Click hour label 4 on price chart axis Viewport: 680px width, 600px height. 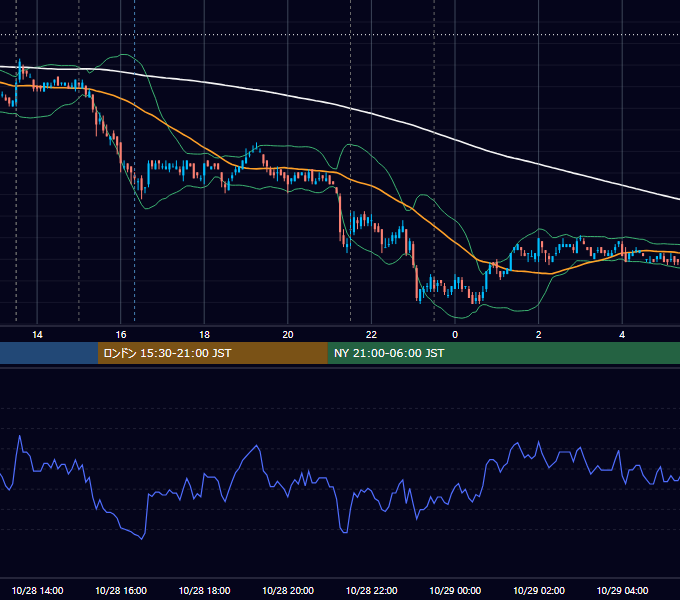[x=622, y=335]
